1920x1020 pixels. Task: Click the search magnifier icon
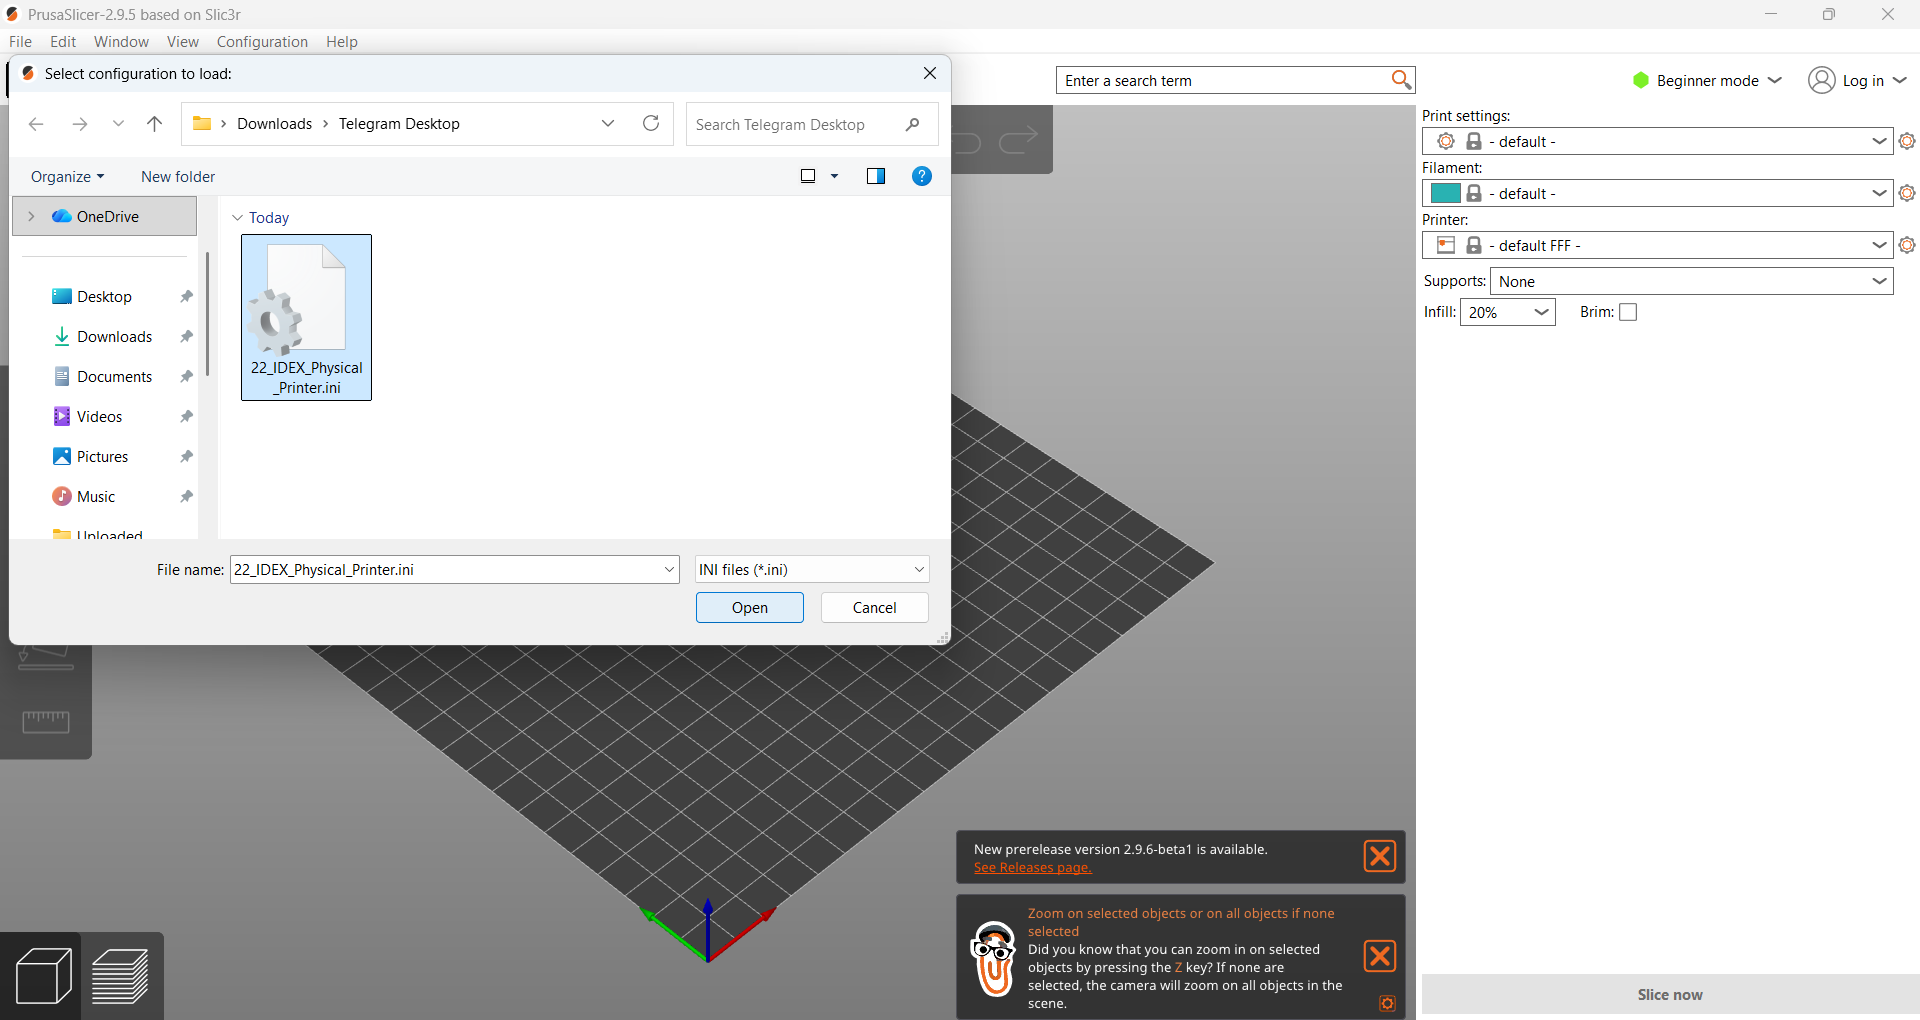coord(1401,80)
